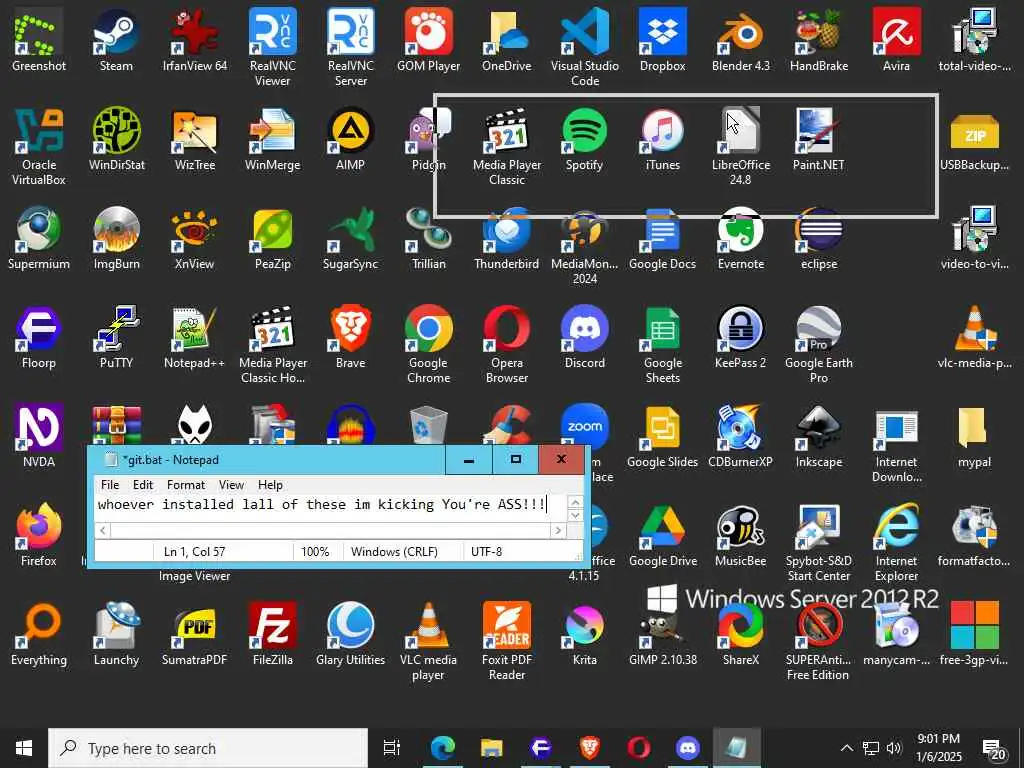Select the mypal folder icon
Image resolution: width=1024 pixels, height=768 pixels.
[x=974, y=438]
